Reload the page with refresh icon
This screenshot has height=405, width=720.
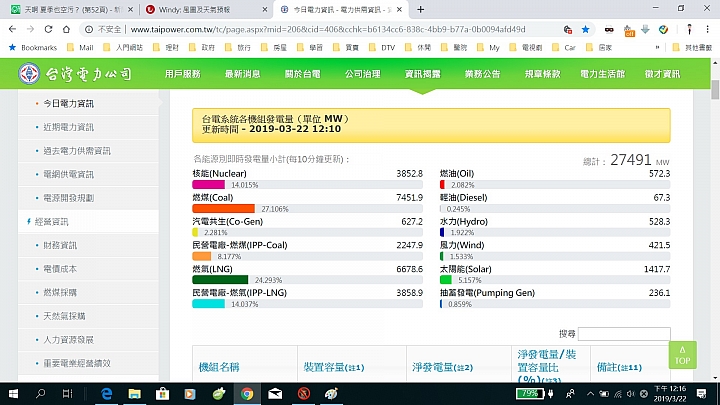tap(48, 29)
